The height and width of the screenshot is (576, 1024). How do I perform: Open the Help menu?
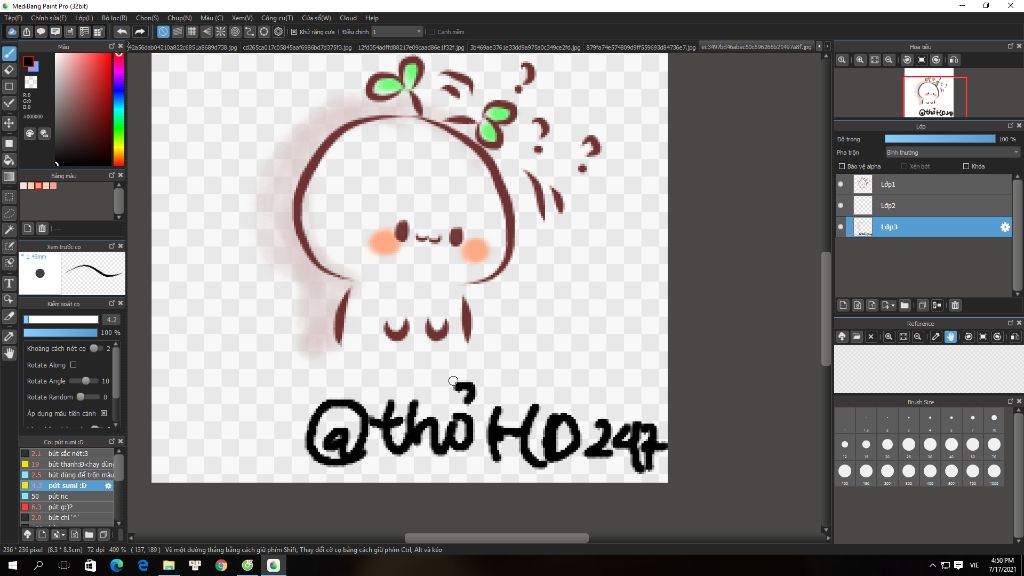[x=372, y=18]
